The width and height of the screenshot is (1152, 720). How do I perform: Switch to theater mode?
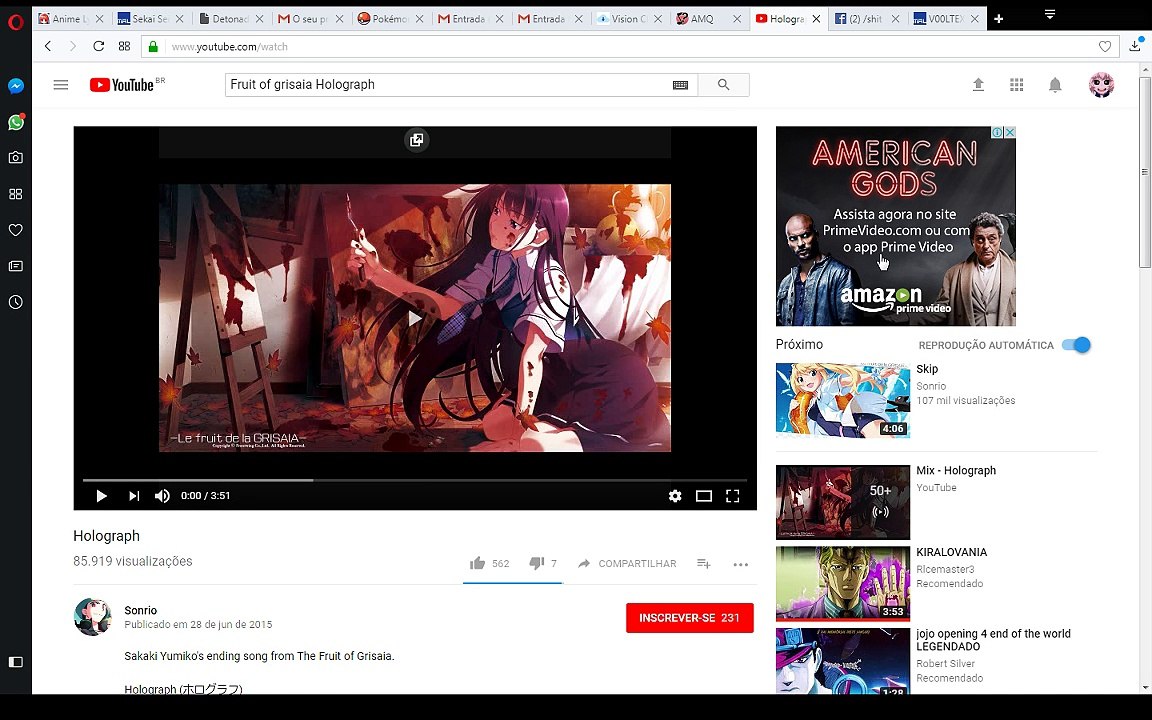pos(704,496)
